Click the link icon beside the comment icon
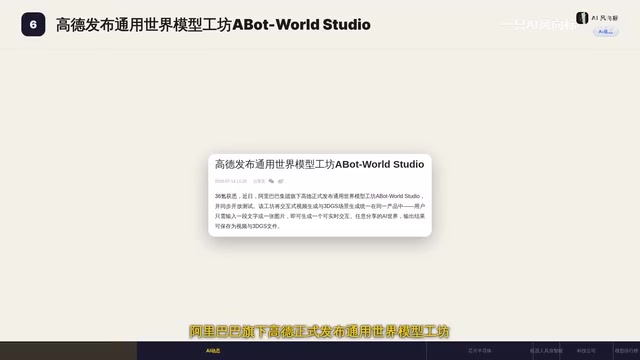Screen dimensions: 640x360 click(x=281, y=181)
